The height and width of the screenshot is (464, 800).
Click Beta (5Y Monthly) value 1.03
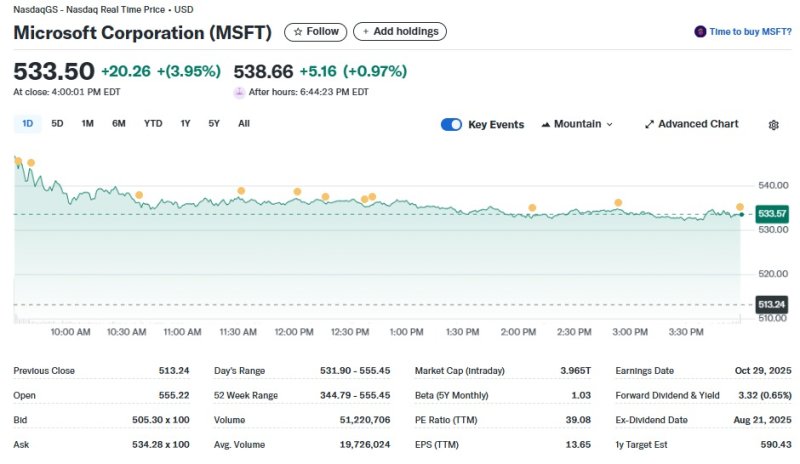click(x=581, y=395)
